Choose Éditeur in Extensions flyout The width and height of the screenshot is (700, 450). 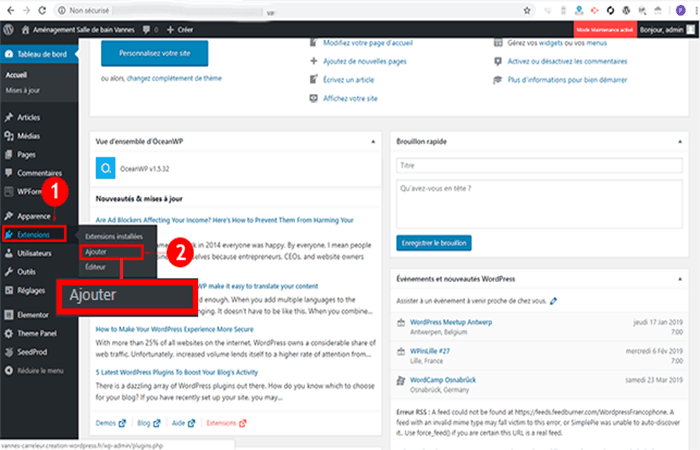[x=96, y=267]
